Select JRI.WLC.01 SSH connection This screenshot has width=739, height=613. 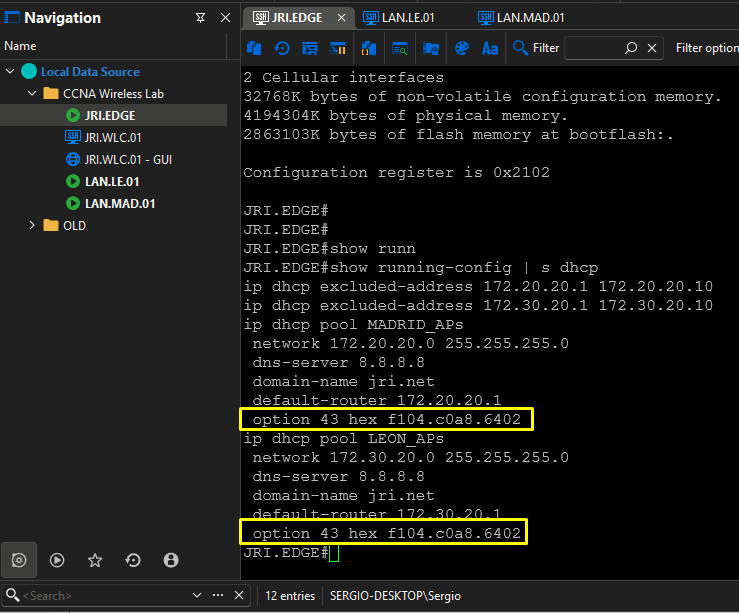tap(113, 138)
